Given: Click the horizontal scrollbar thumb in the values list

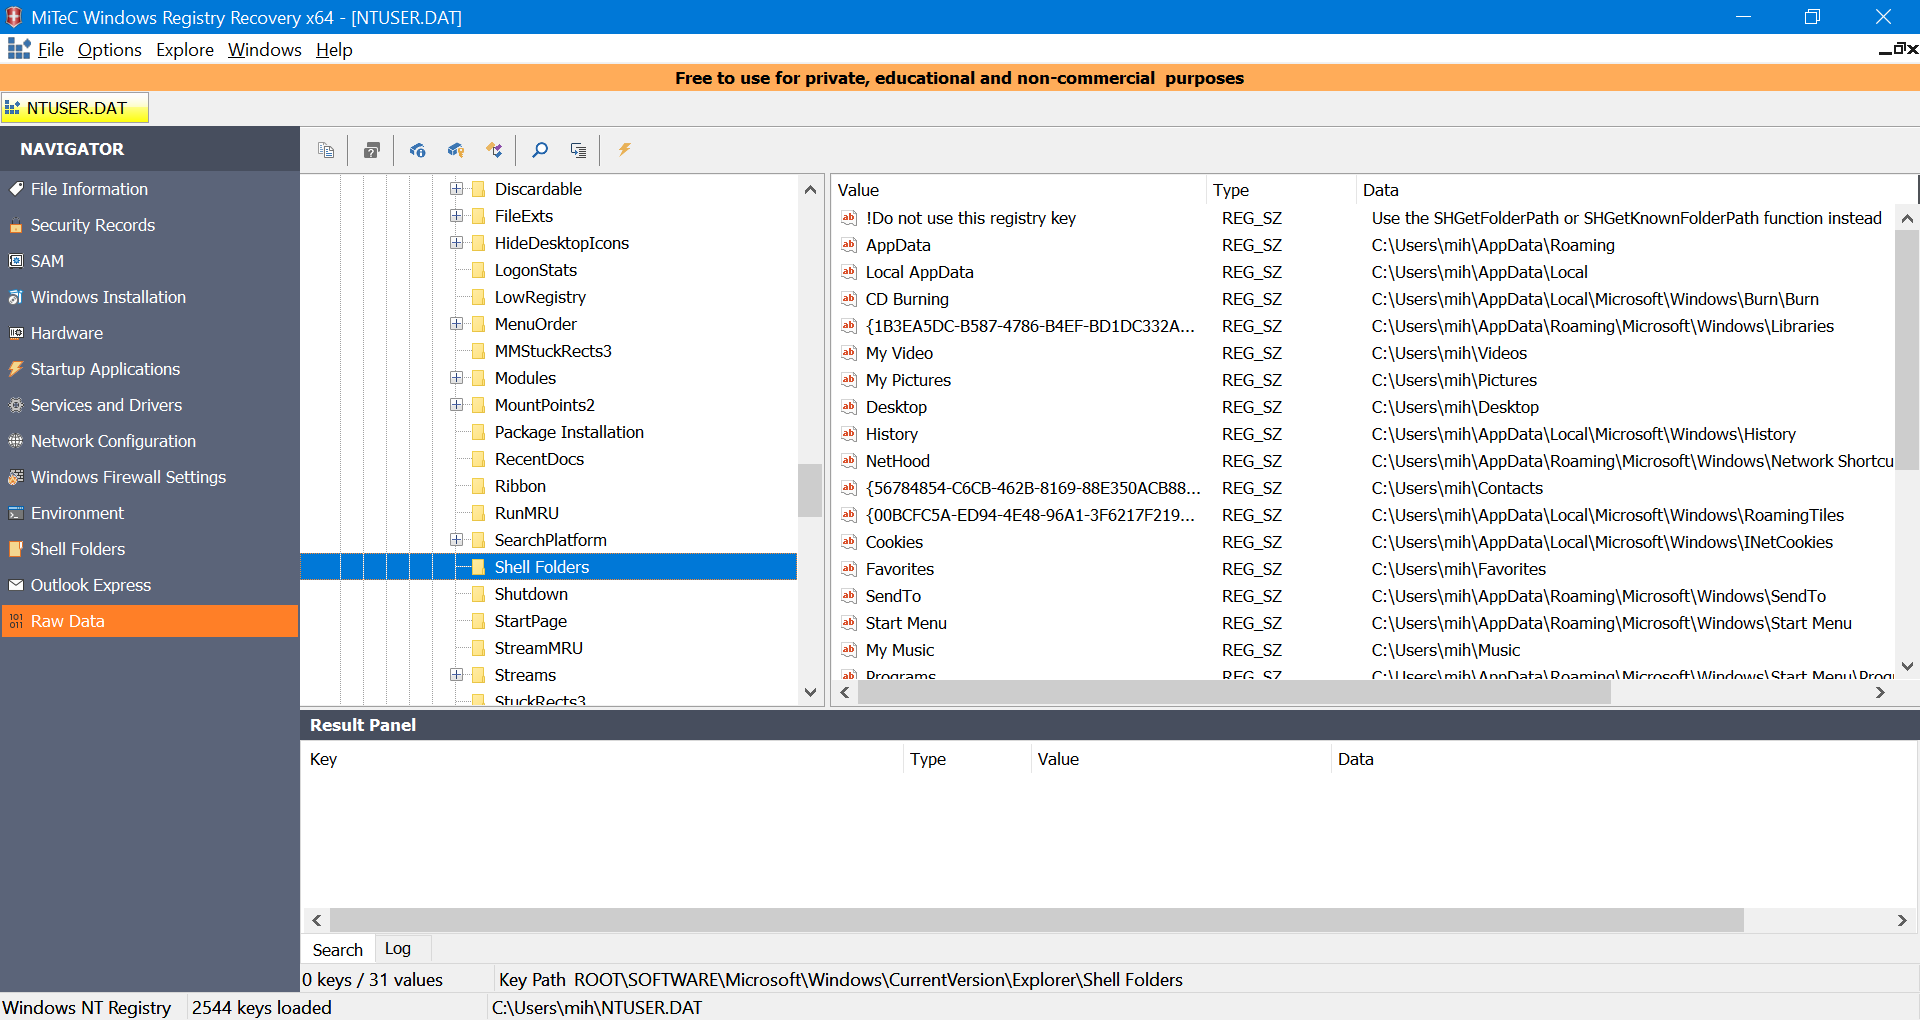Looking at the screenshot, I should point(1234,693).
